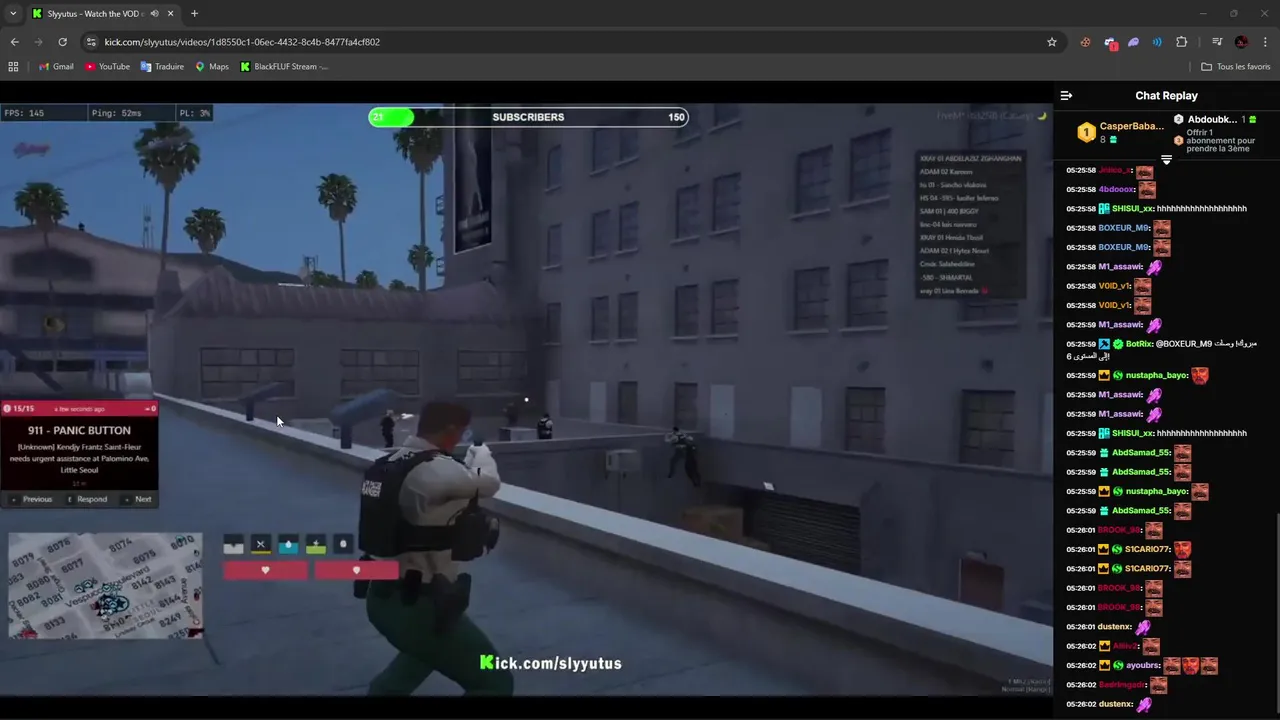Bookmark this page with the star
Viewport: 1280px width, 720px height.
[x=1052, y=42]
